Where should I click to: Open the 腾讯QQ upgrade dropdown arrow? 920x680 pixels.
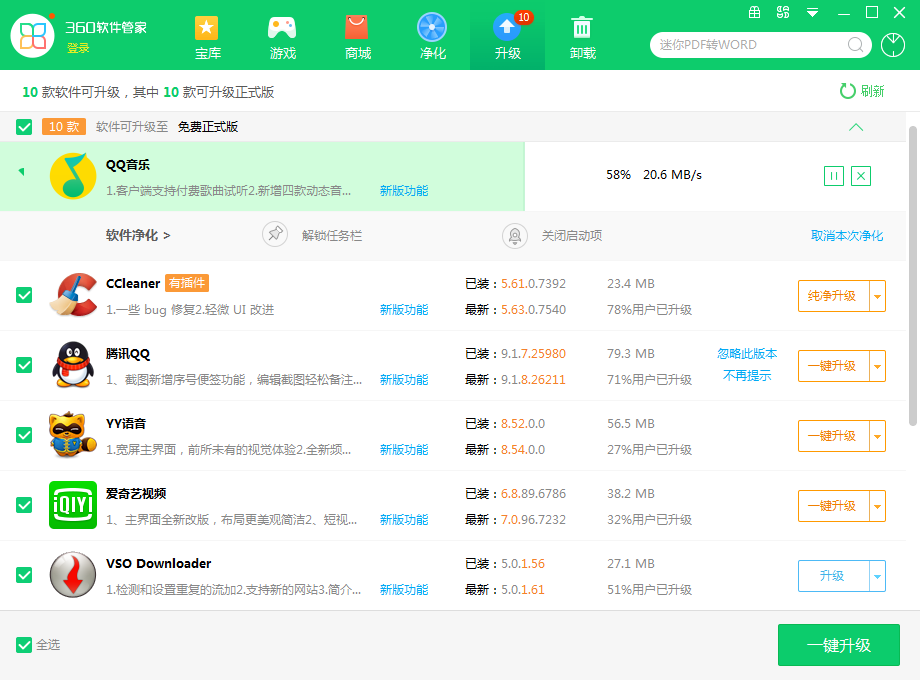[x=877, y=366]
